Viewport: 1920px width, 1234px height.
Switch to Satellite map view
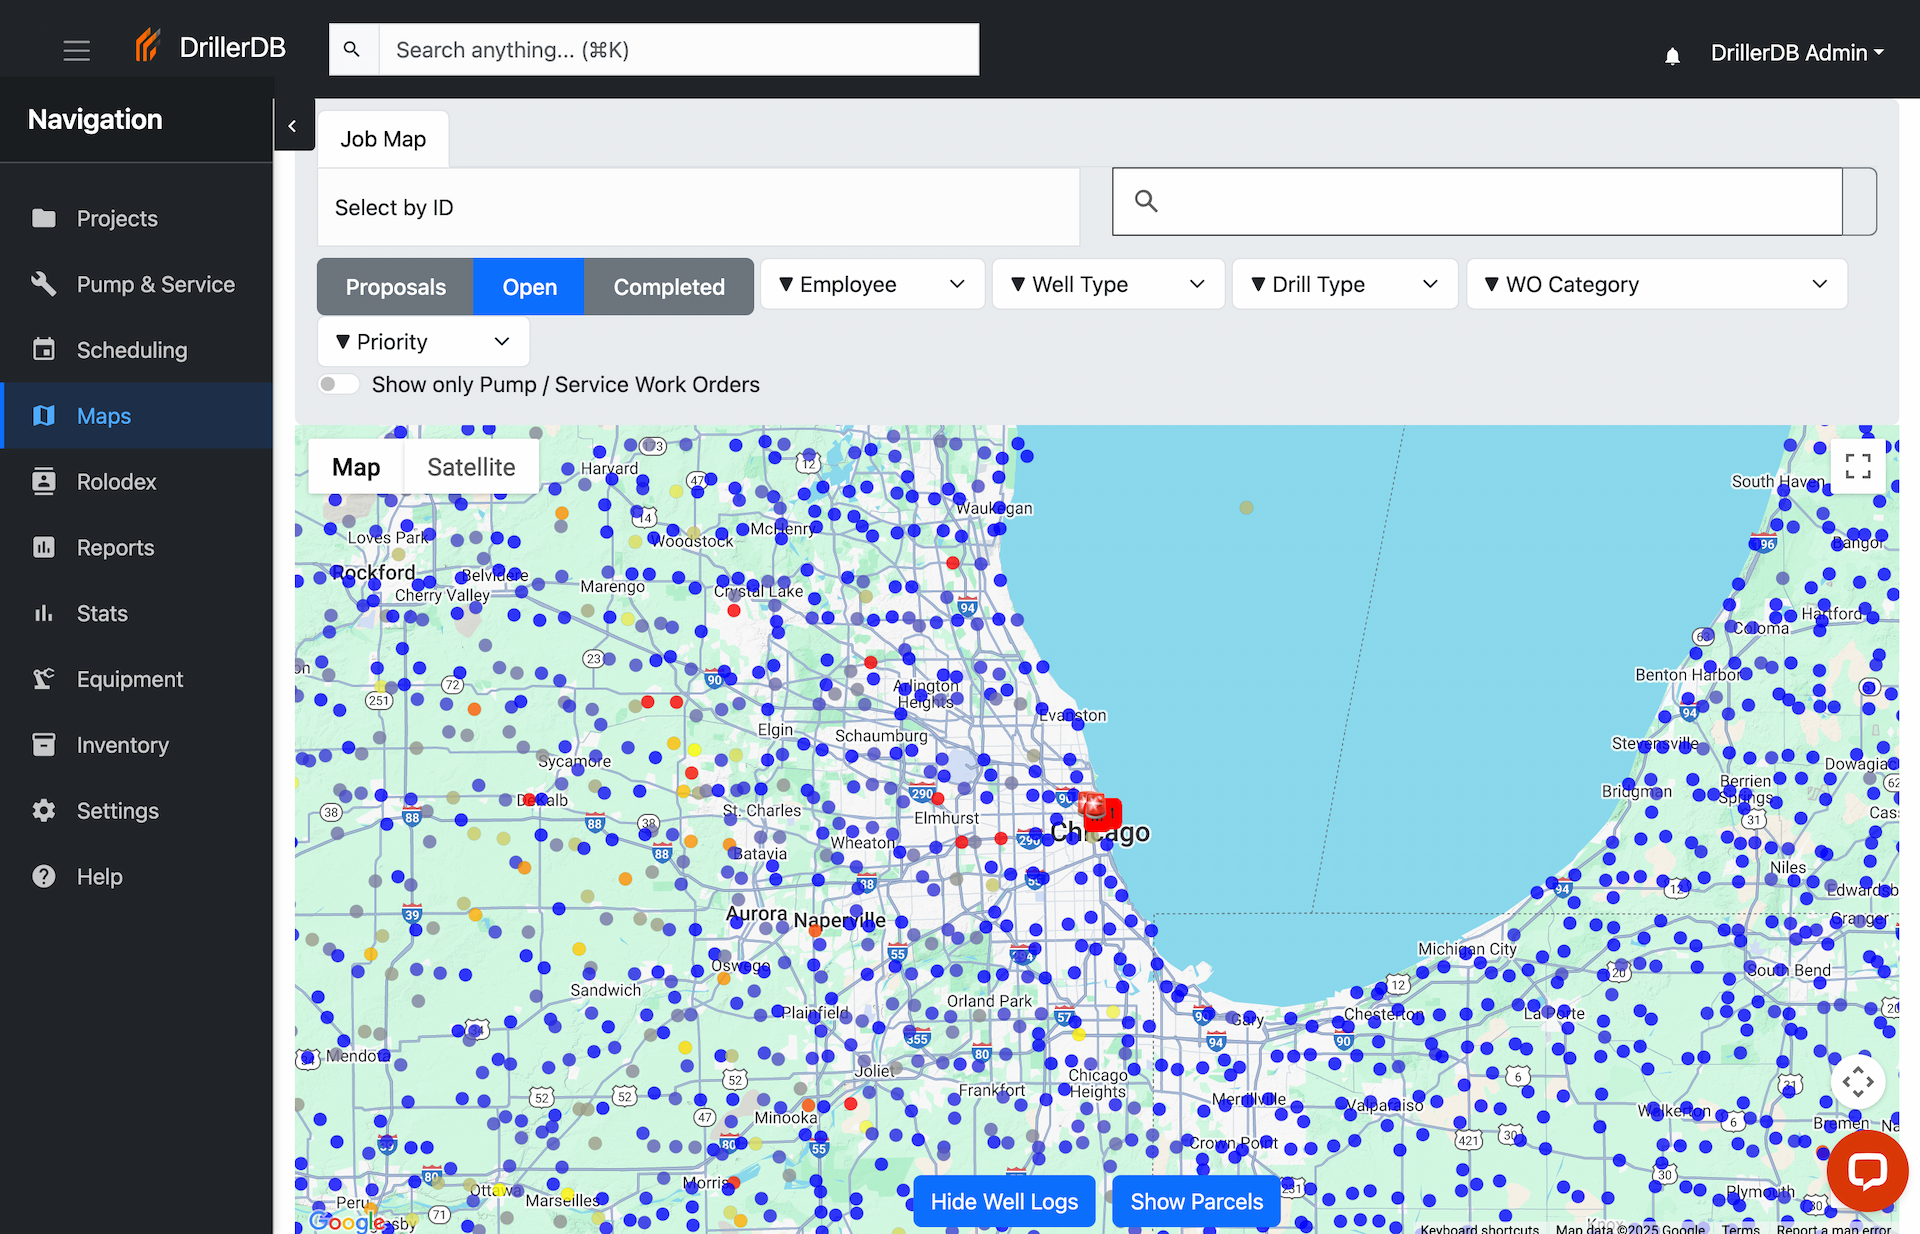[x=470, y=466]
